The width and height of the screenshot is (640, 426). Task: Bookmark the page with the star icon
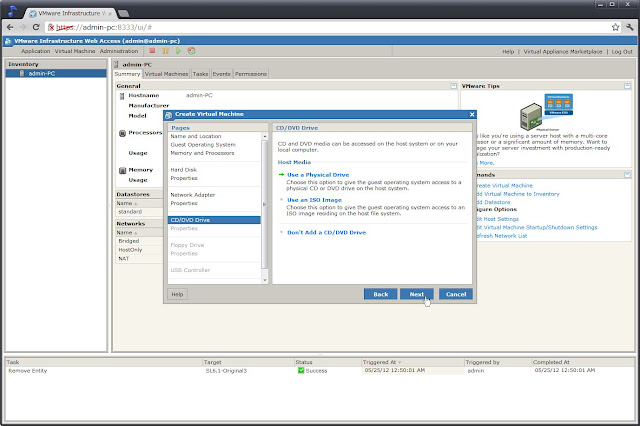pos(615,27)
